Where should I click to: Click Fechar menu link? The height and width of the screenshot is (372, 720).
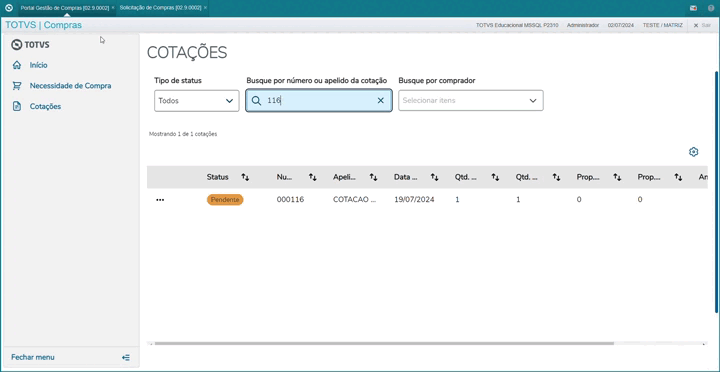(x=33, y=357)
